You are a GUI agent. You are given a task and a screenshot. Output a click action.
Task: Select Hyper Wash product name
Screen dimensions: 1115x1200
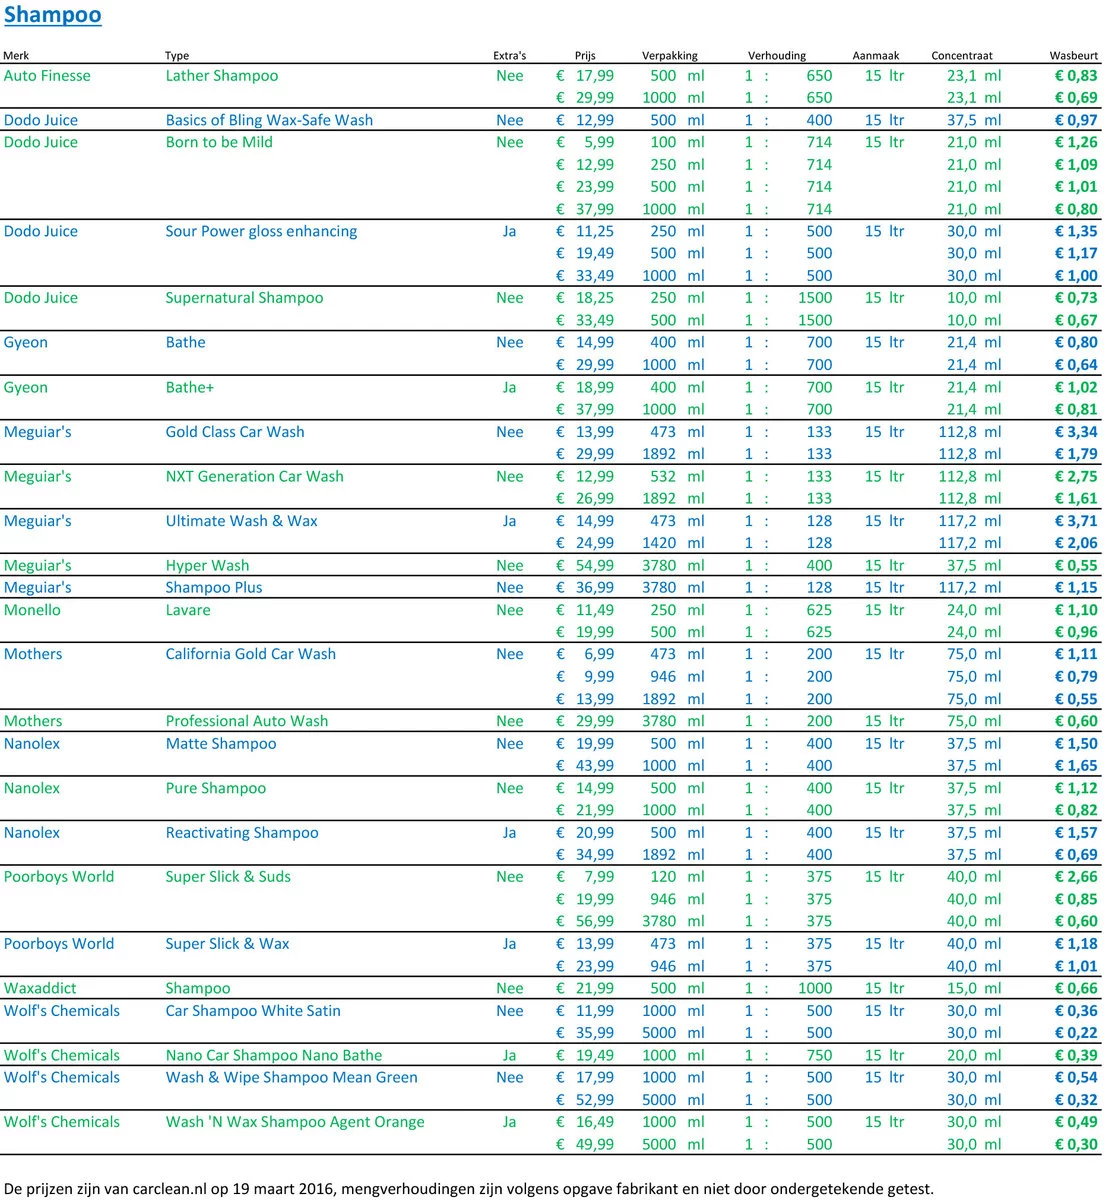tap(207, 566)
